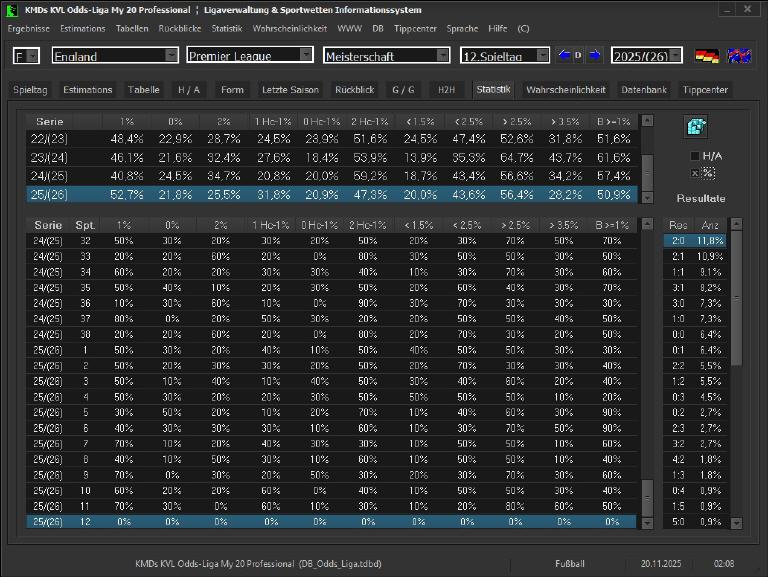768x577 pixels.
Task: Toggle the percent (%) checkbox
Action: click(x=696, y=173)
